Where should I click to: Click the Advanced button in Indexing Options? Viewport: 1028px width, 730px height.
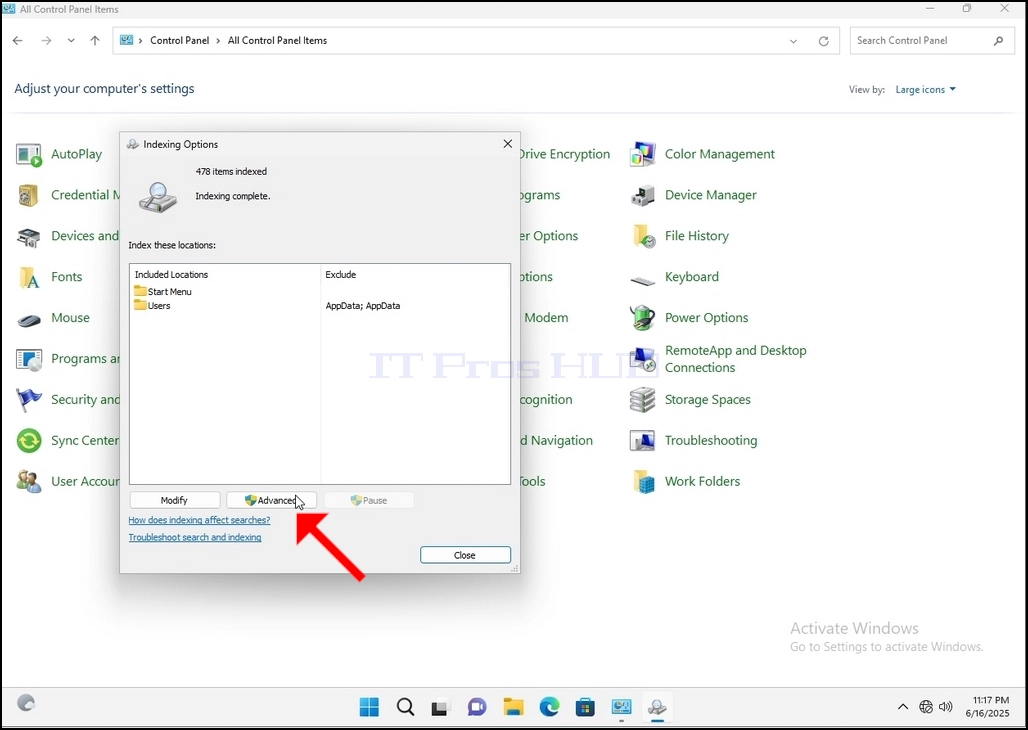[271, 500]
